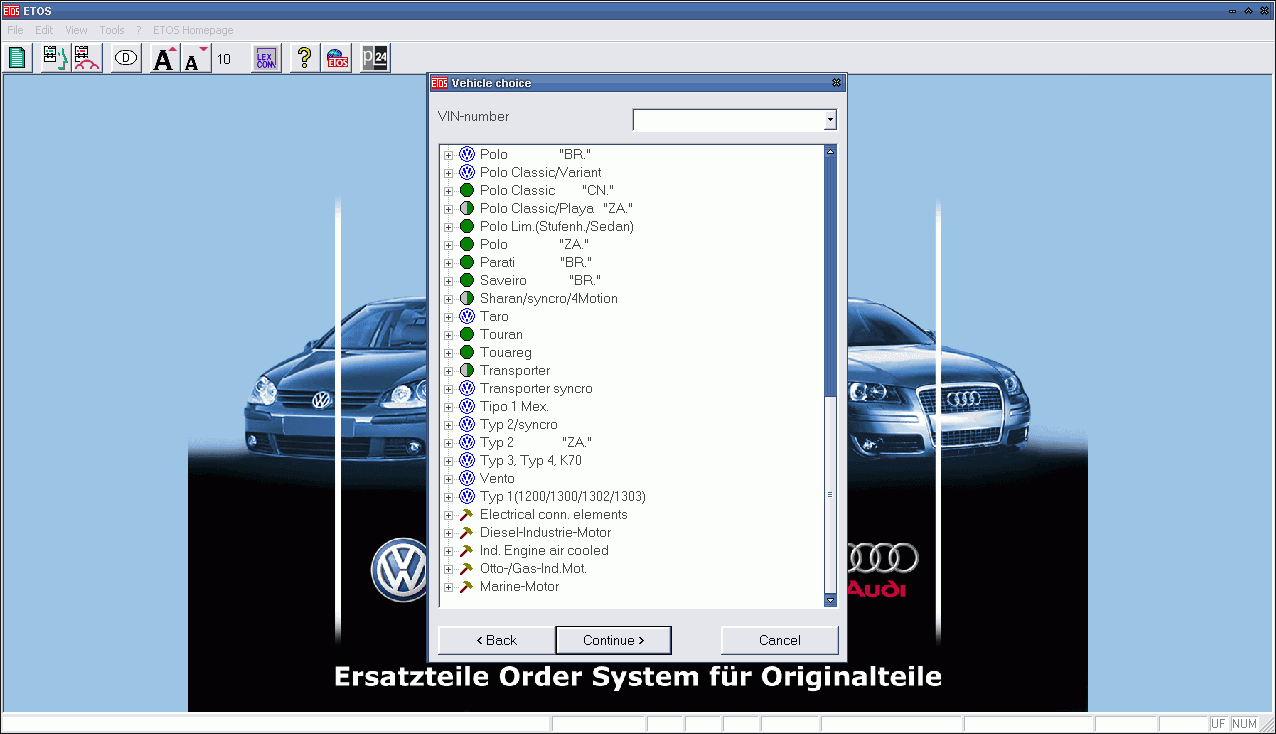Select the Vento tree row text
1276x734 pixels.
click(x=497, y=478)
